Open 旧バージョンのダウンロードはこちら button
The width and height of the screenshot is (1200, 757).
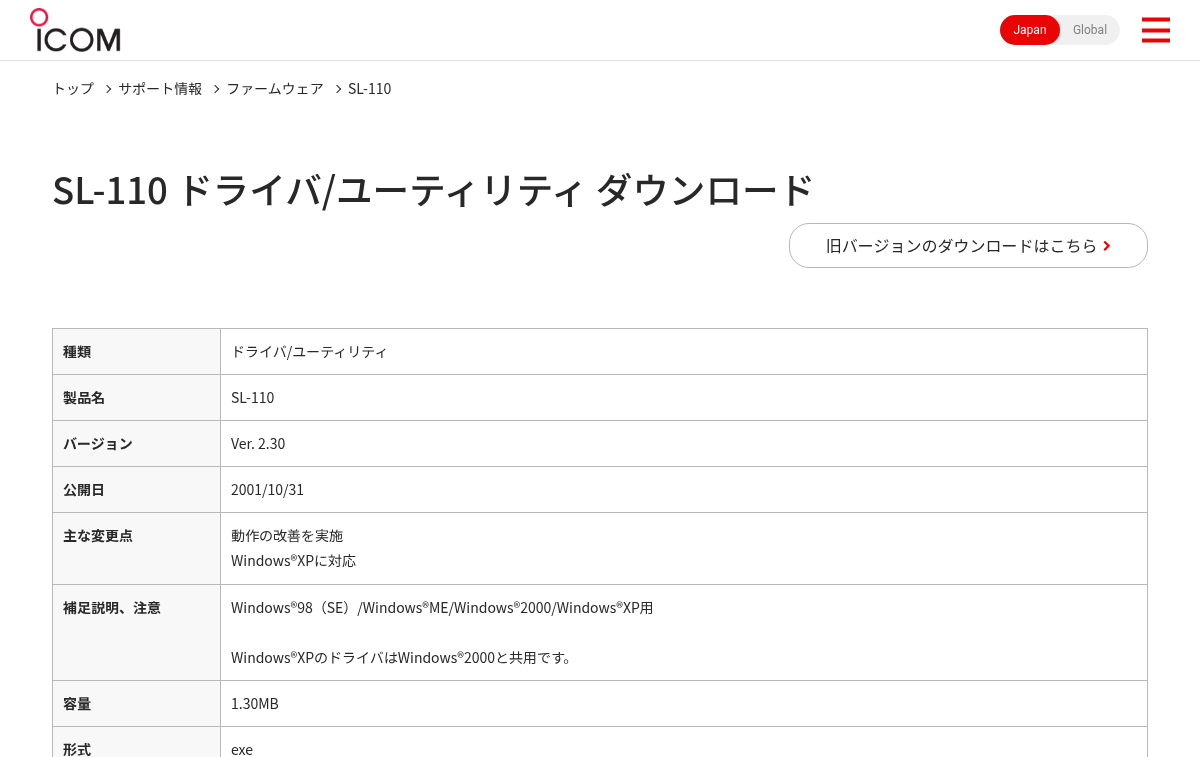pyautogui.click(x=968, y=245)
